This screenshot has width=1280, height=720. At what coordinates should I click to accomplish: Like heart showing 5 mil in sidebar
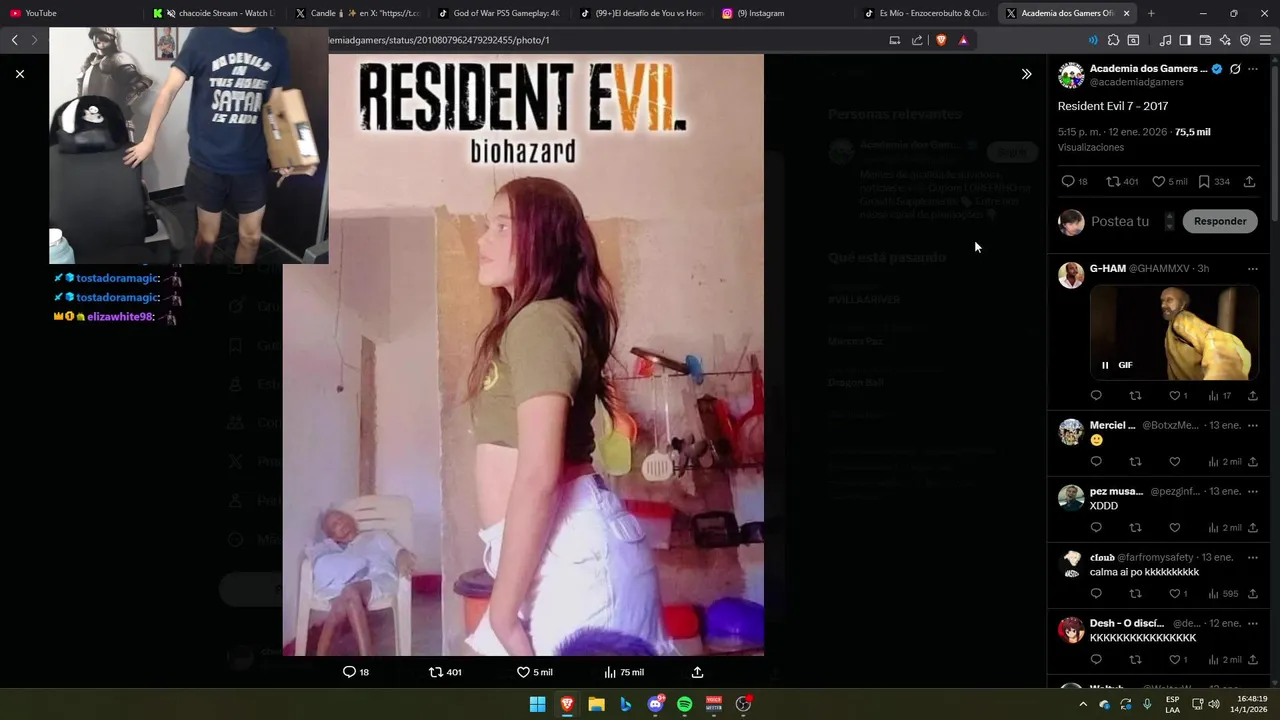pyautogui.click(x=1159, y=182)
